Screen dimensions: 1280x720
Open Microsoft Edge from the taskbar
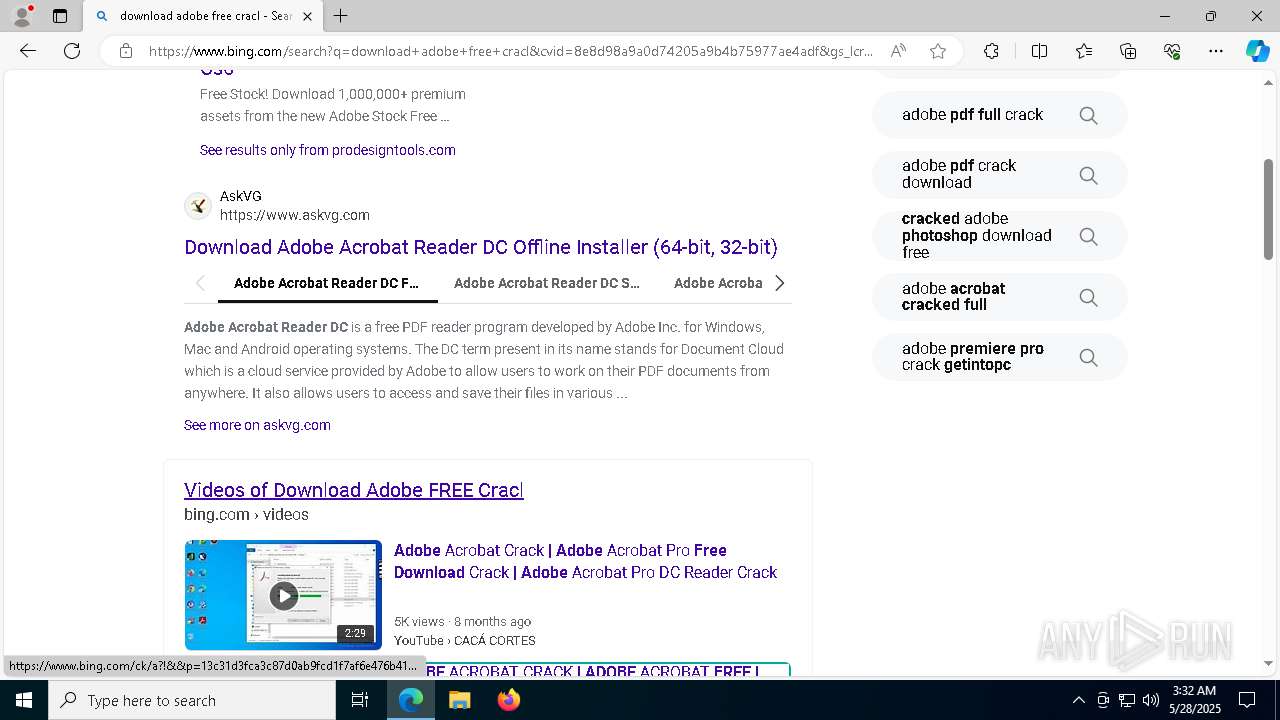[x=411, y=700]
